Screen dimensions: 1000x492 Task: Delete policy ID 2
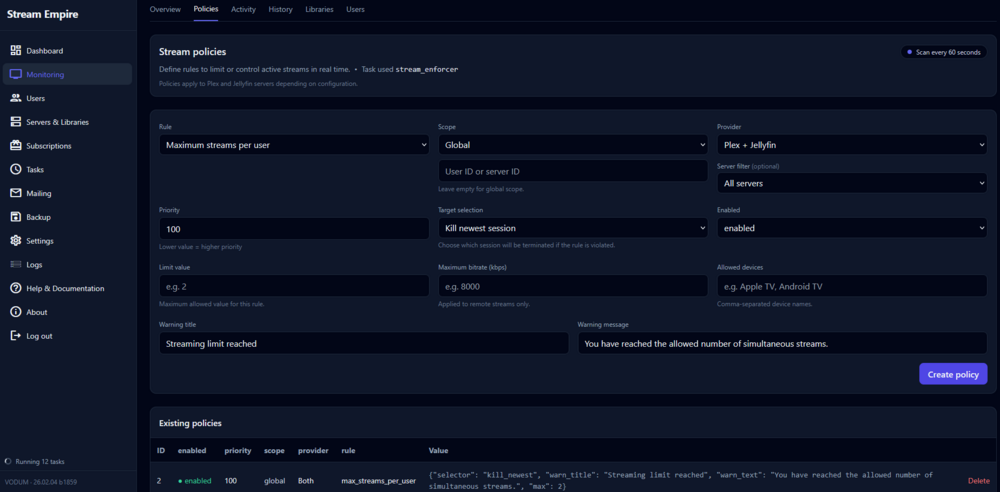[978, 481]
